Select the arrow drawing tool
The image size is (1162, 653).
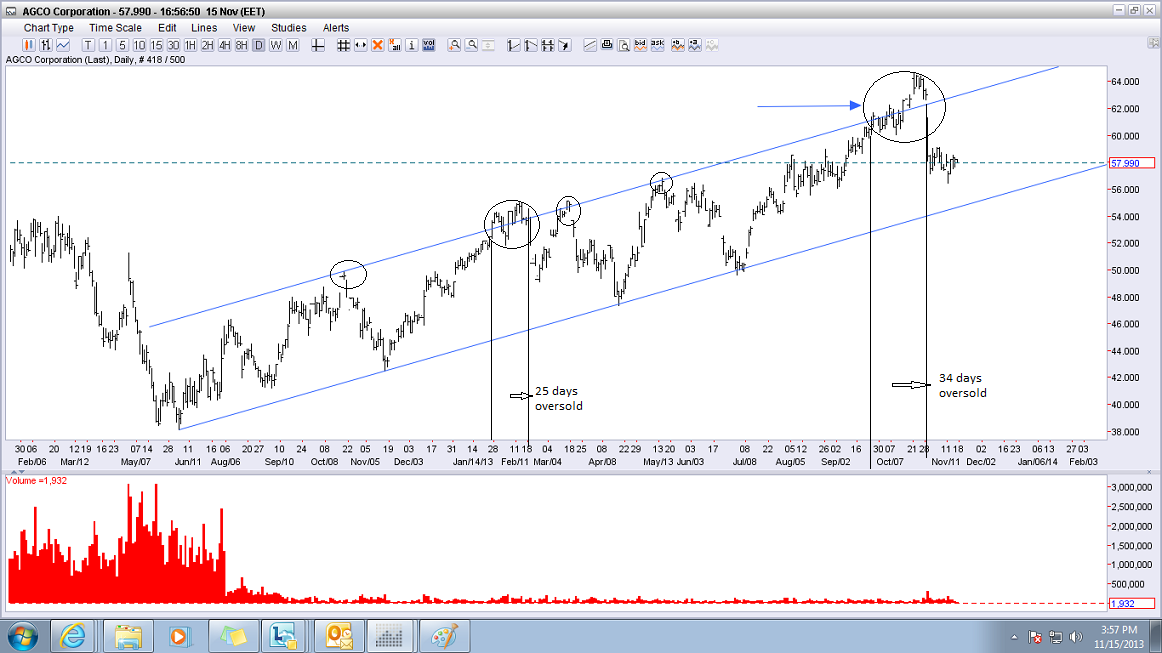click(565, 45)
